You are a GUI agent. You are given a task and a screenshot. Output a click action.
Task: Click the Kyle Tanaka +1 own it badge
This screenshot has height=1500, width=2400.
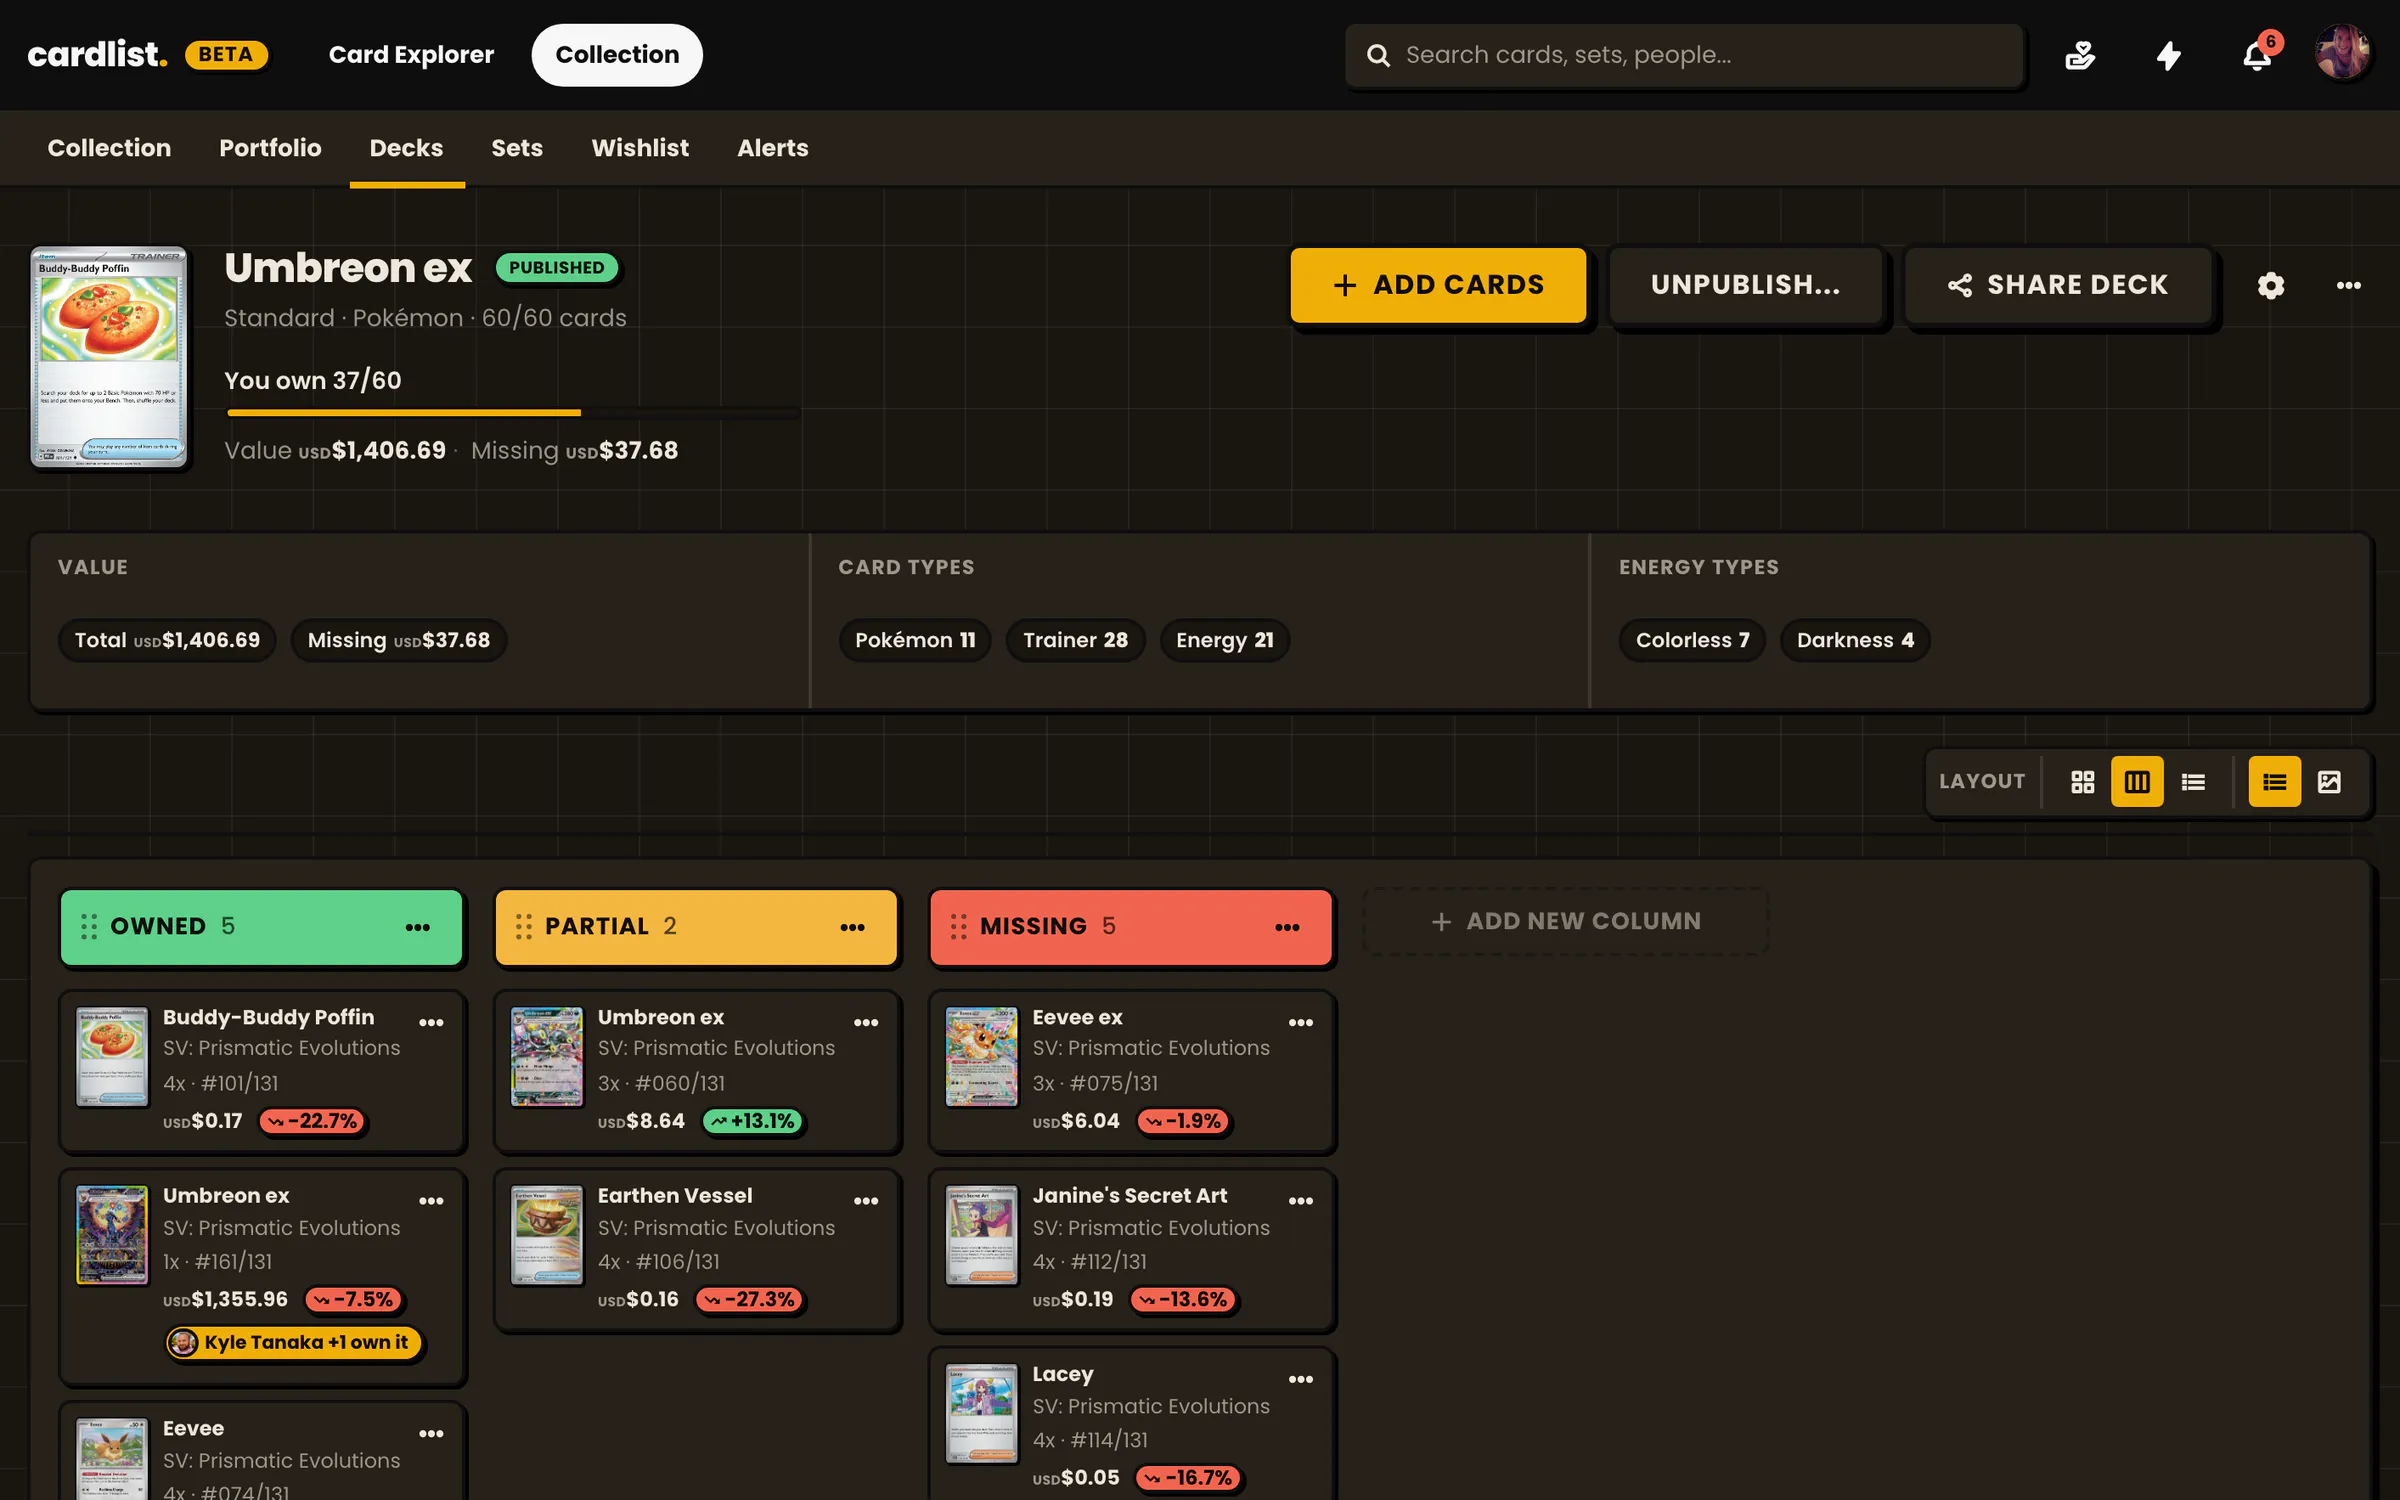[294, 1342]
